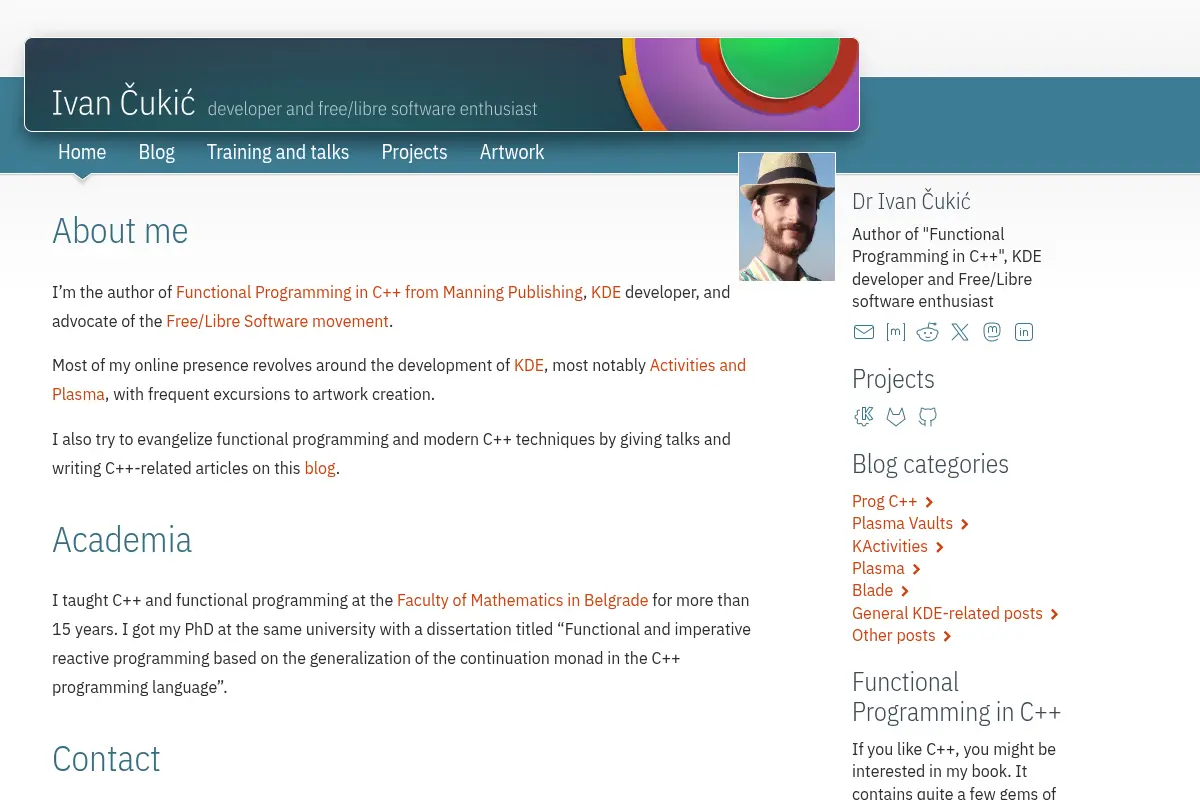Expand the Prog C++ category chevron
The image size is (1200, 800).
click(929, 502)
